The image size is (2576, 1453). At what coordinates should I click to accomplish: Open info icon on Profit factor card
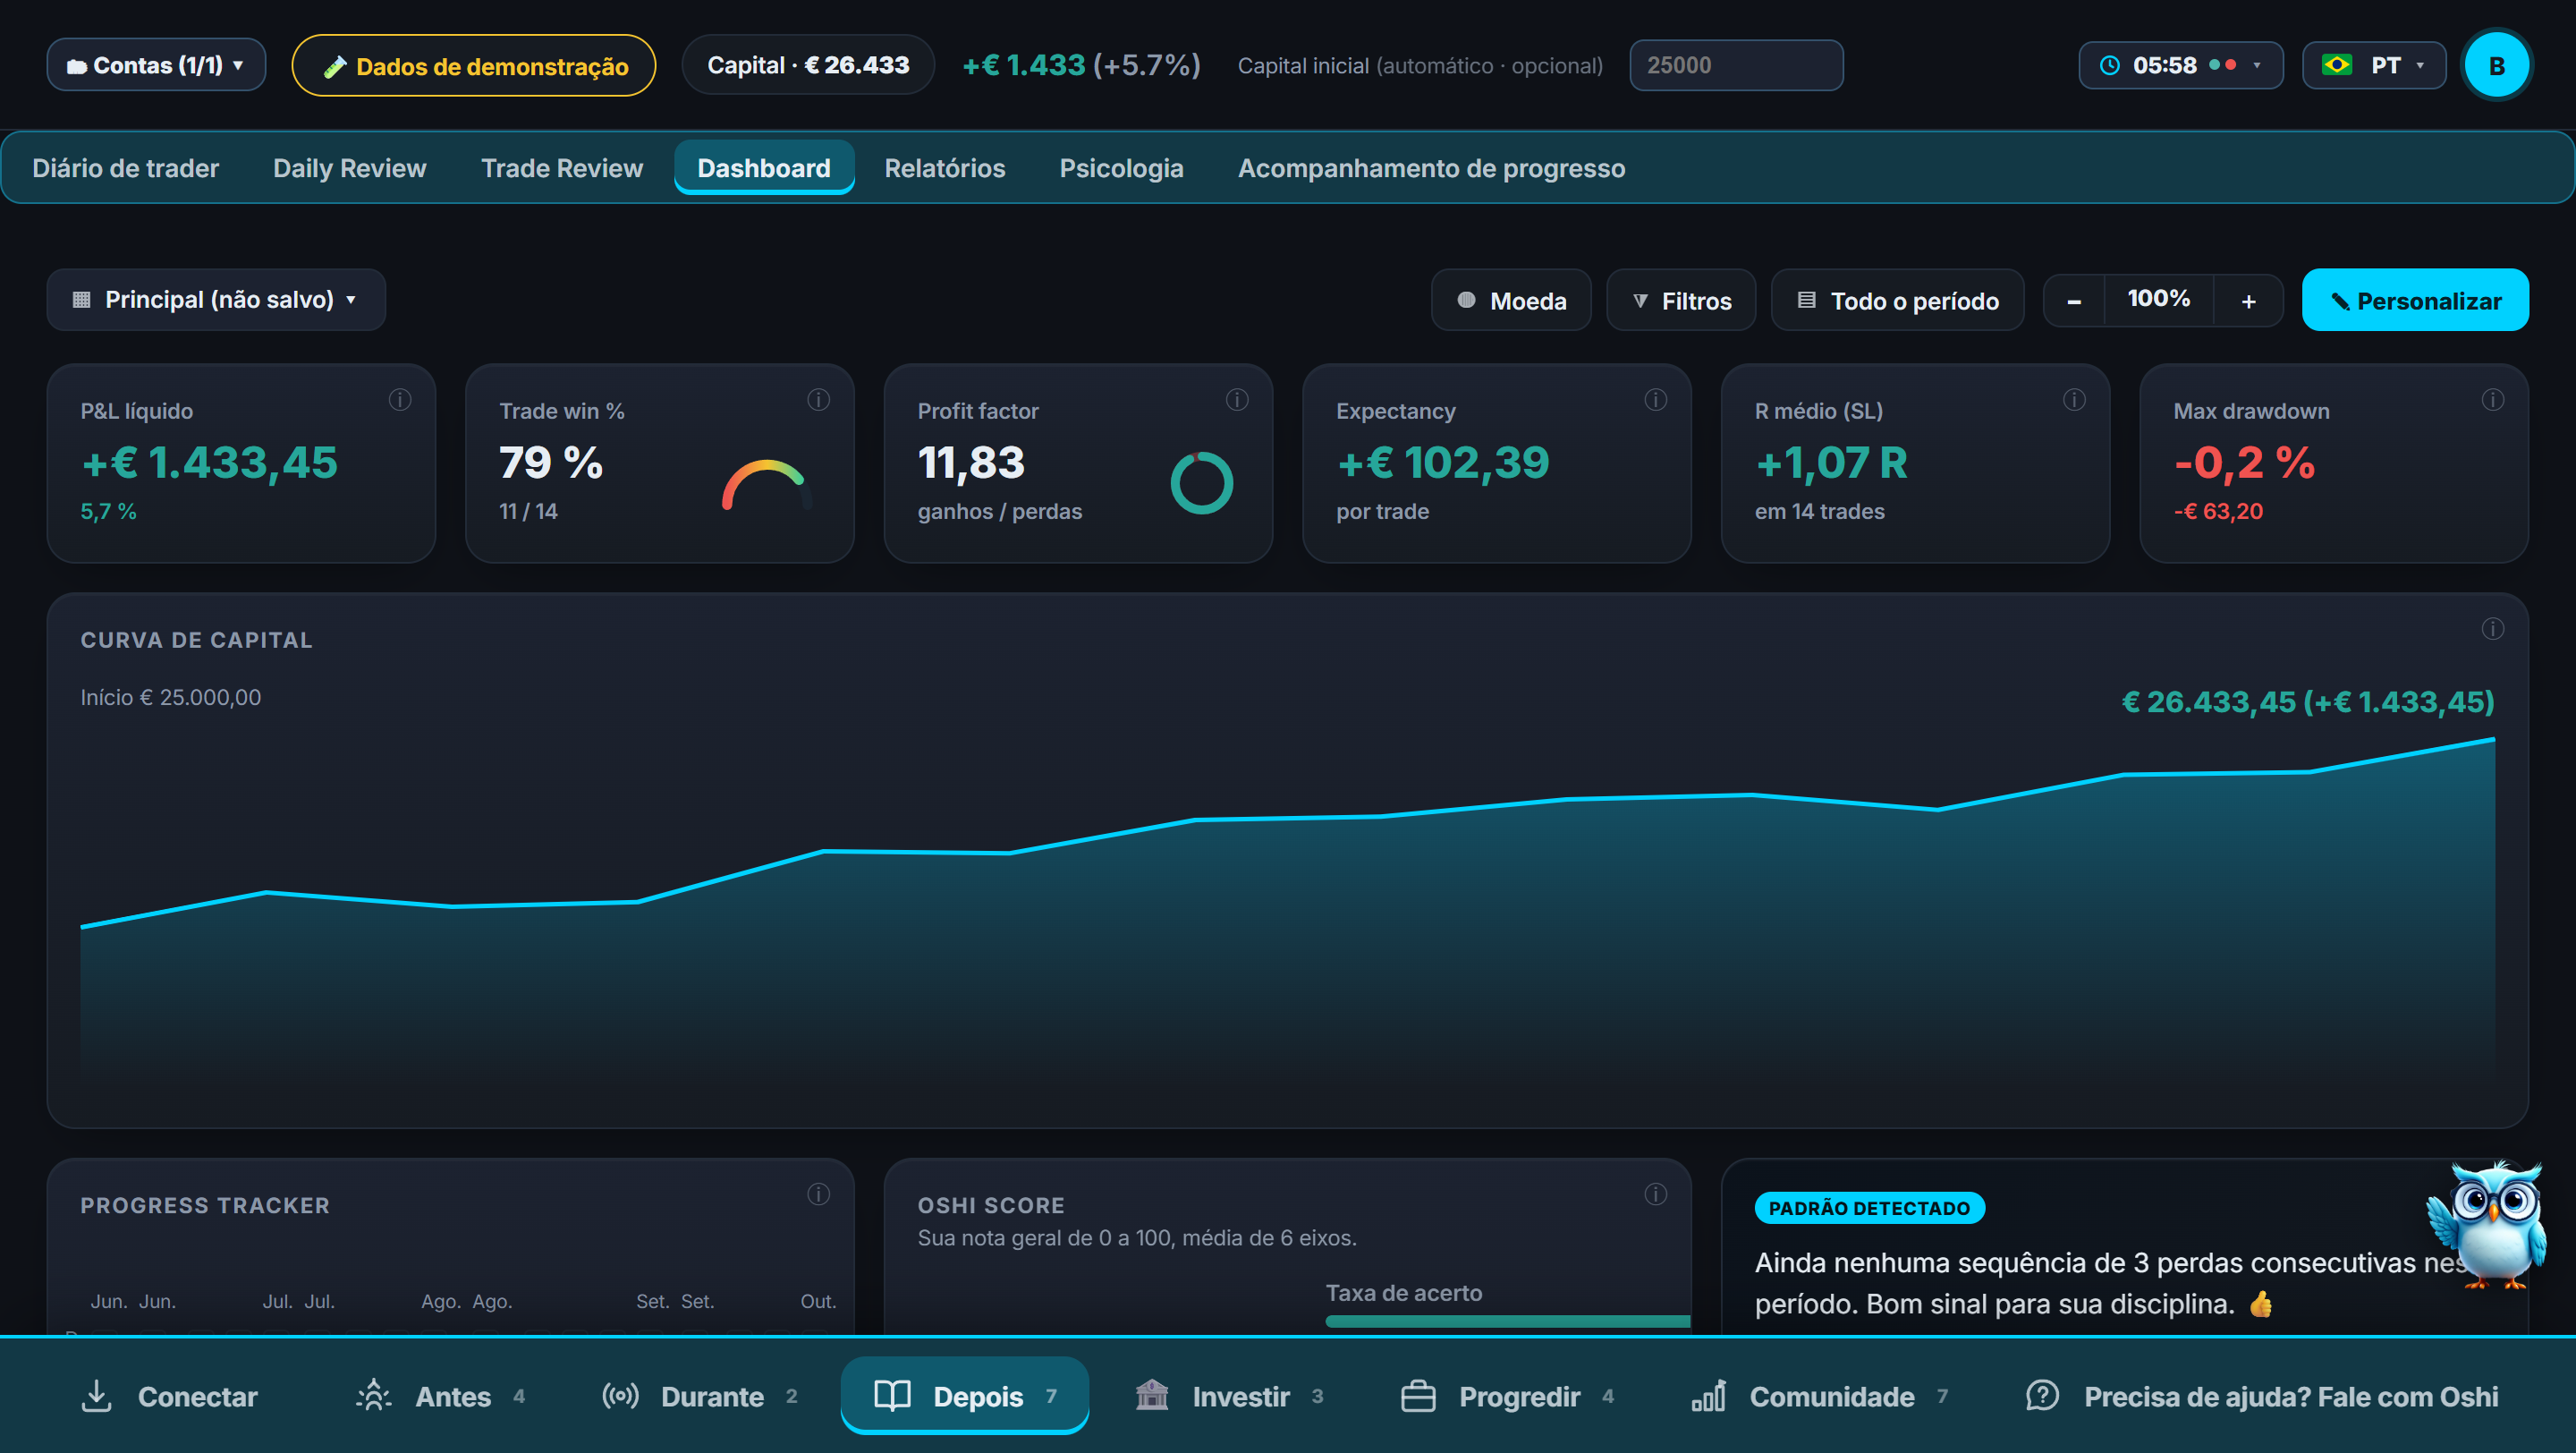[x=1237, y=400]
